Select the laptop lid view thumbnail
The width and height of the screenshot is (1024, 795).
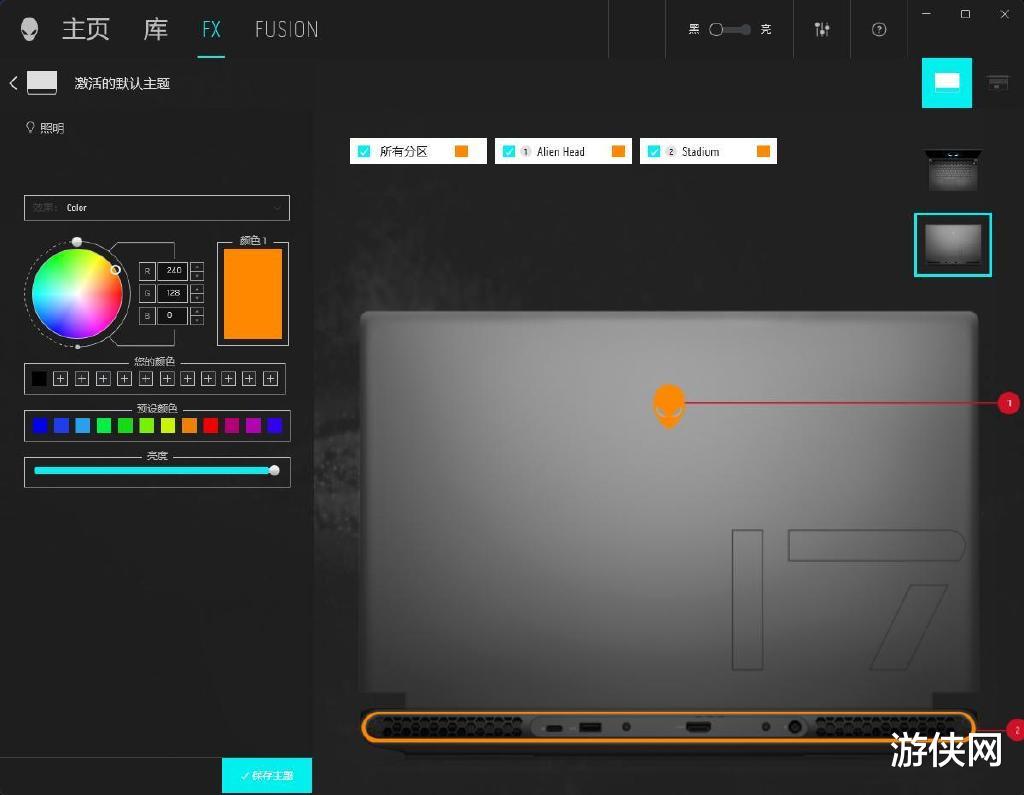pyautogui.click(x=953, y=244)
